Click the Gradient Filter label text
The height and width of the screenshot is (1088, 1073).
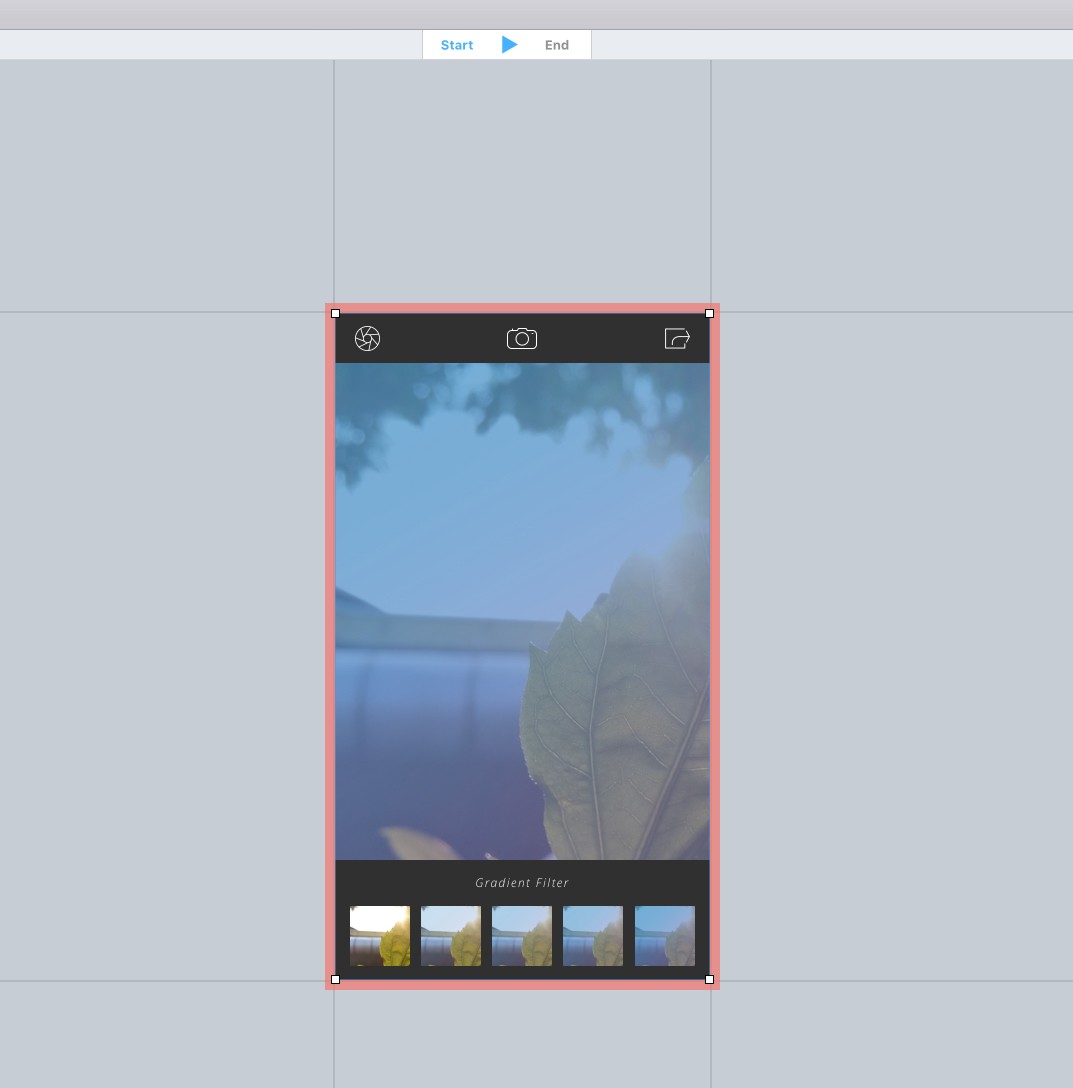522,883
